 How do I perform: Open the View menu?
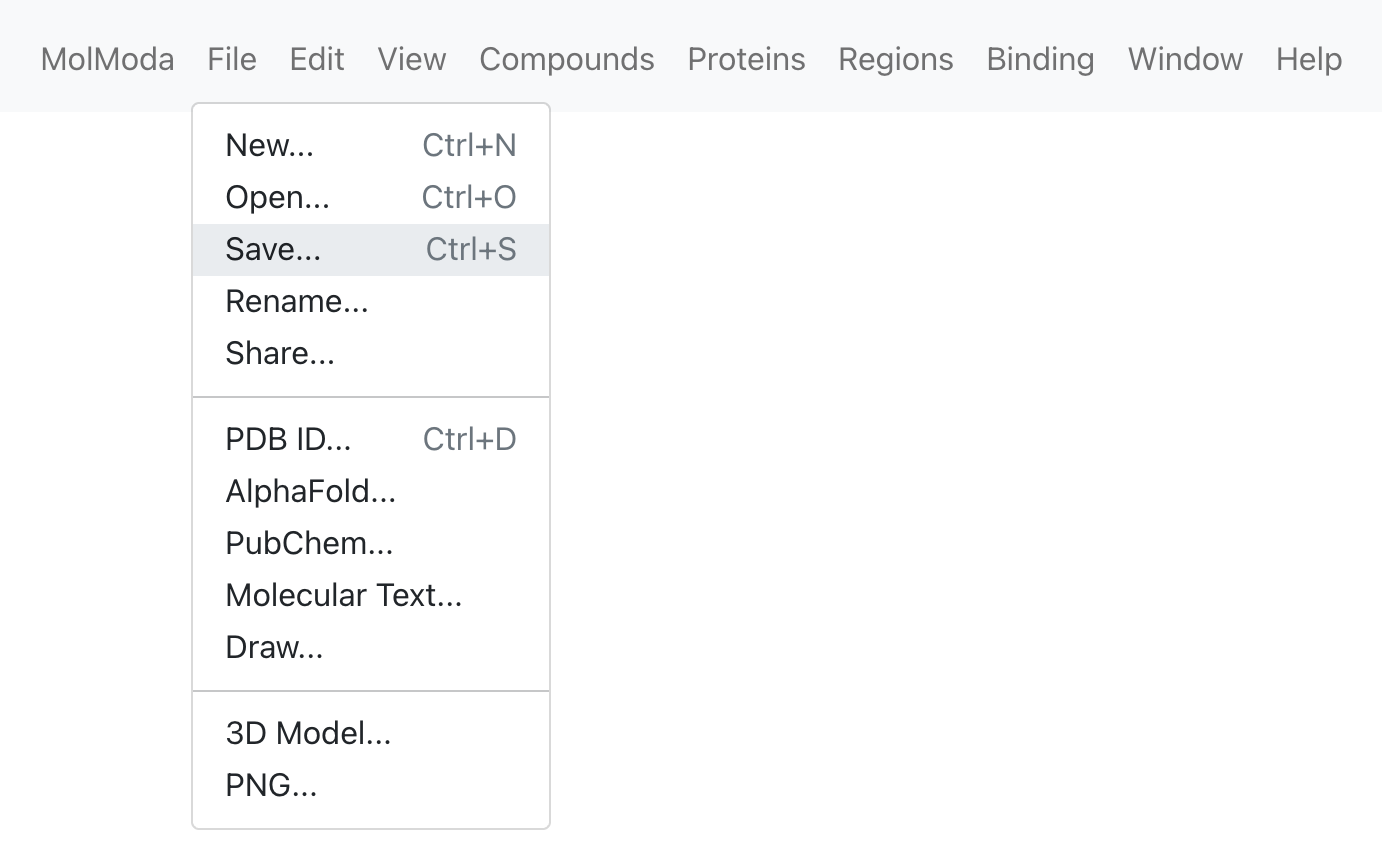tap(412, 59)
